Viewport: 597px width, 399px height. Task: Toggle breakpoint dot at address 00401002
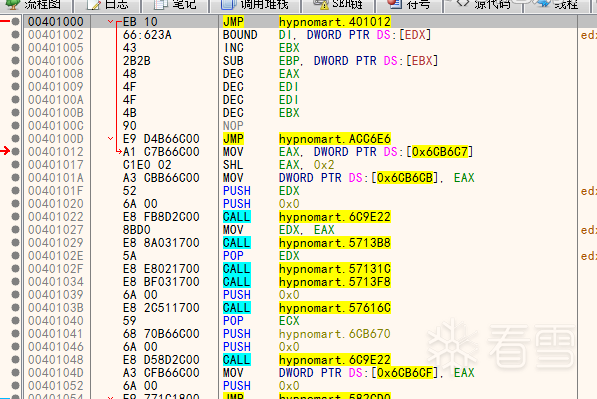click(15, 35)
